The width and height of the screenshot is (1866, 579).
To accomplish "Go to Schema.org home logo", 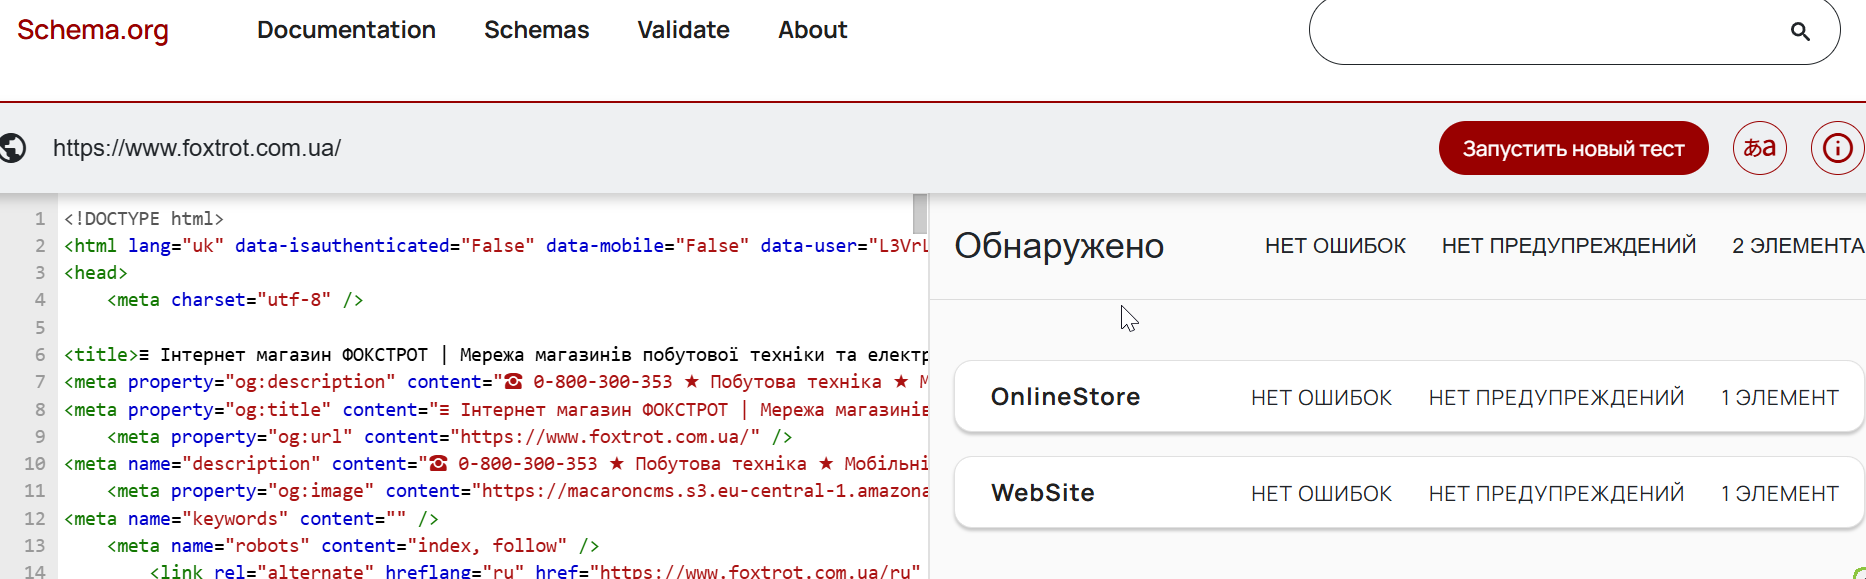I will tap(93, 30).
